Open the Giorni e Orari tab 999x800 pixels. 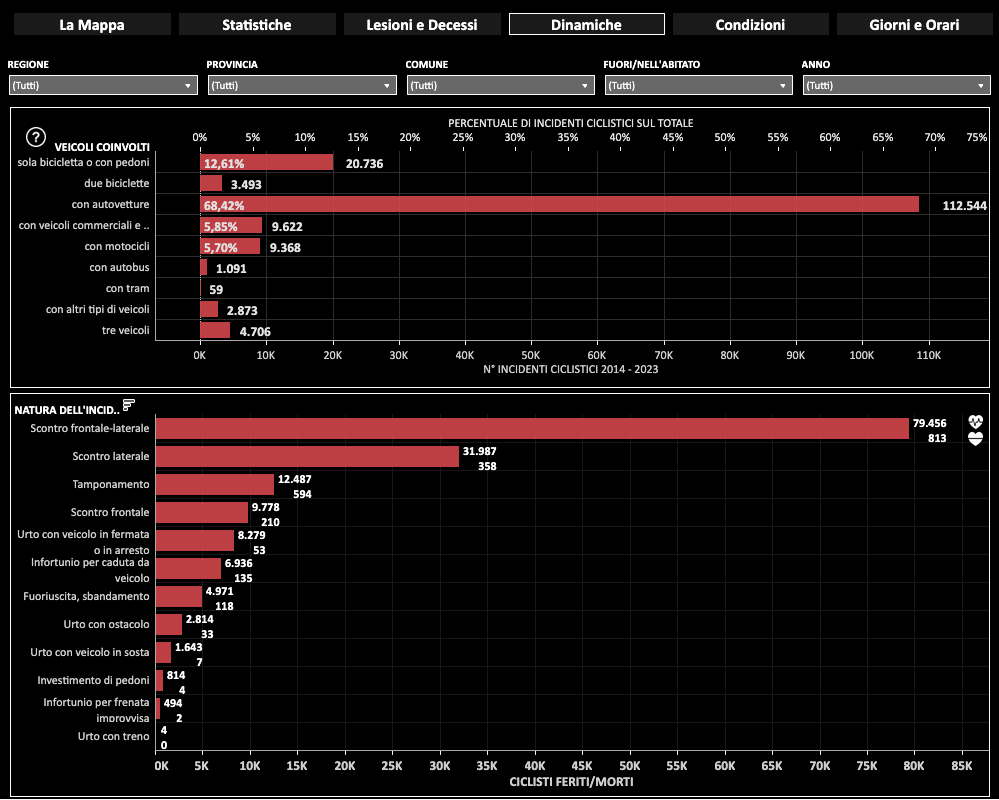click(914, 24)
